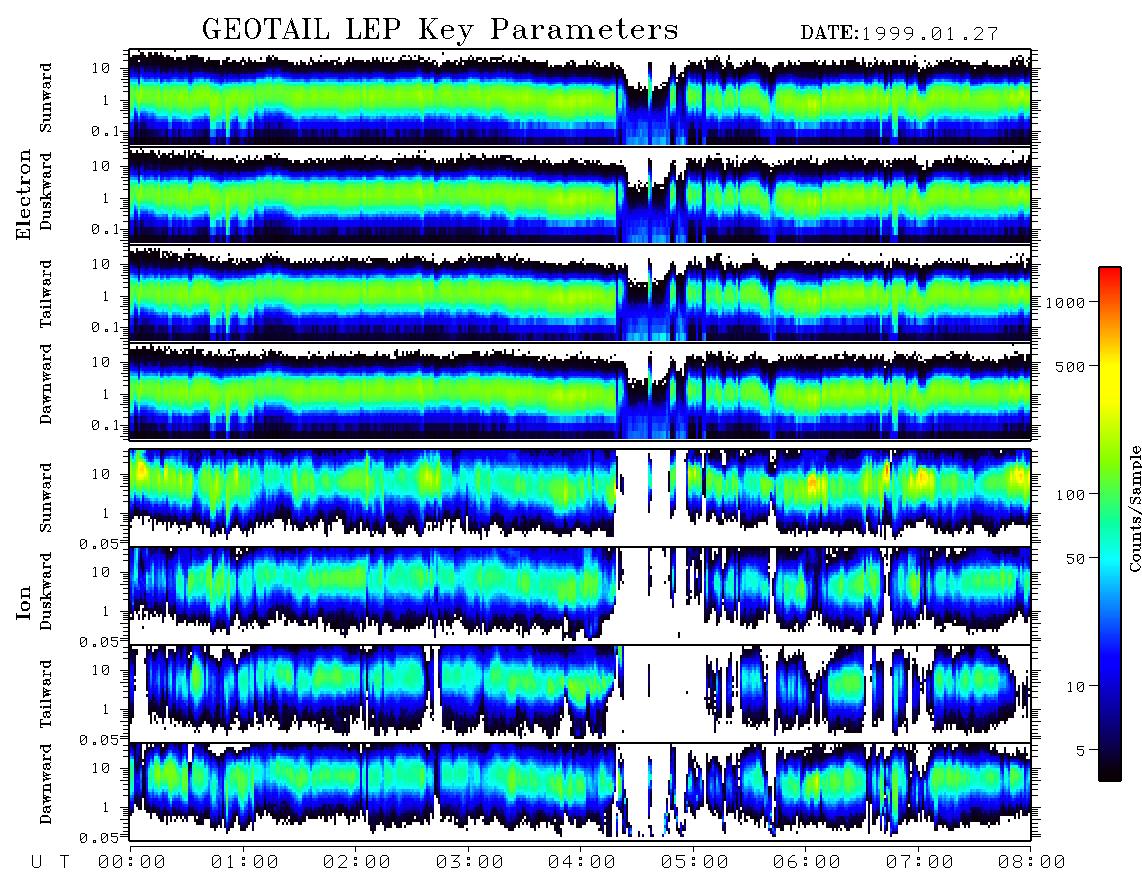Click the U T time axis label

[50, 863]
